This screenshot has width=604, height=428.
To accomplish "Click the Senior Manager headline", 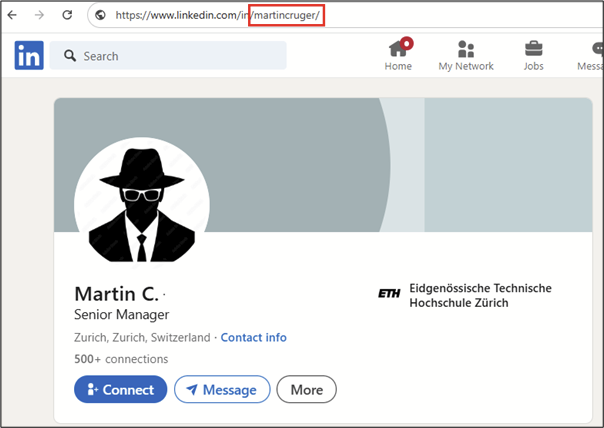I will 121,315.
